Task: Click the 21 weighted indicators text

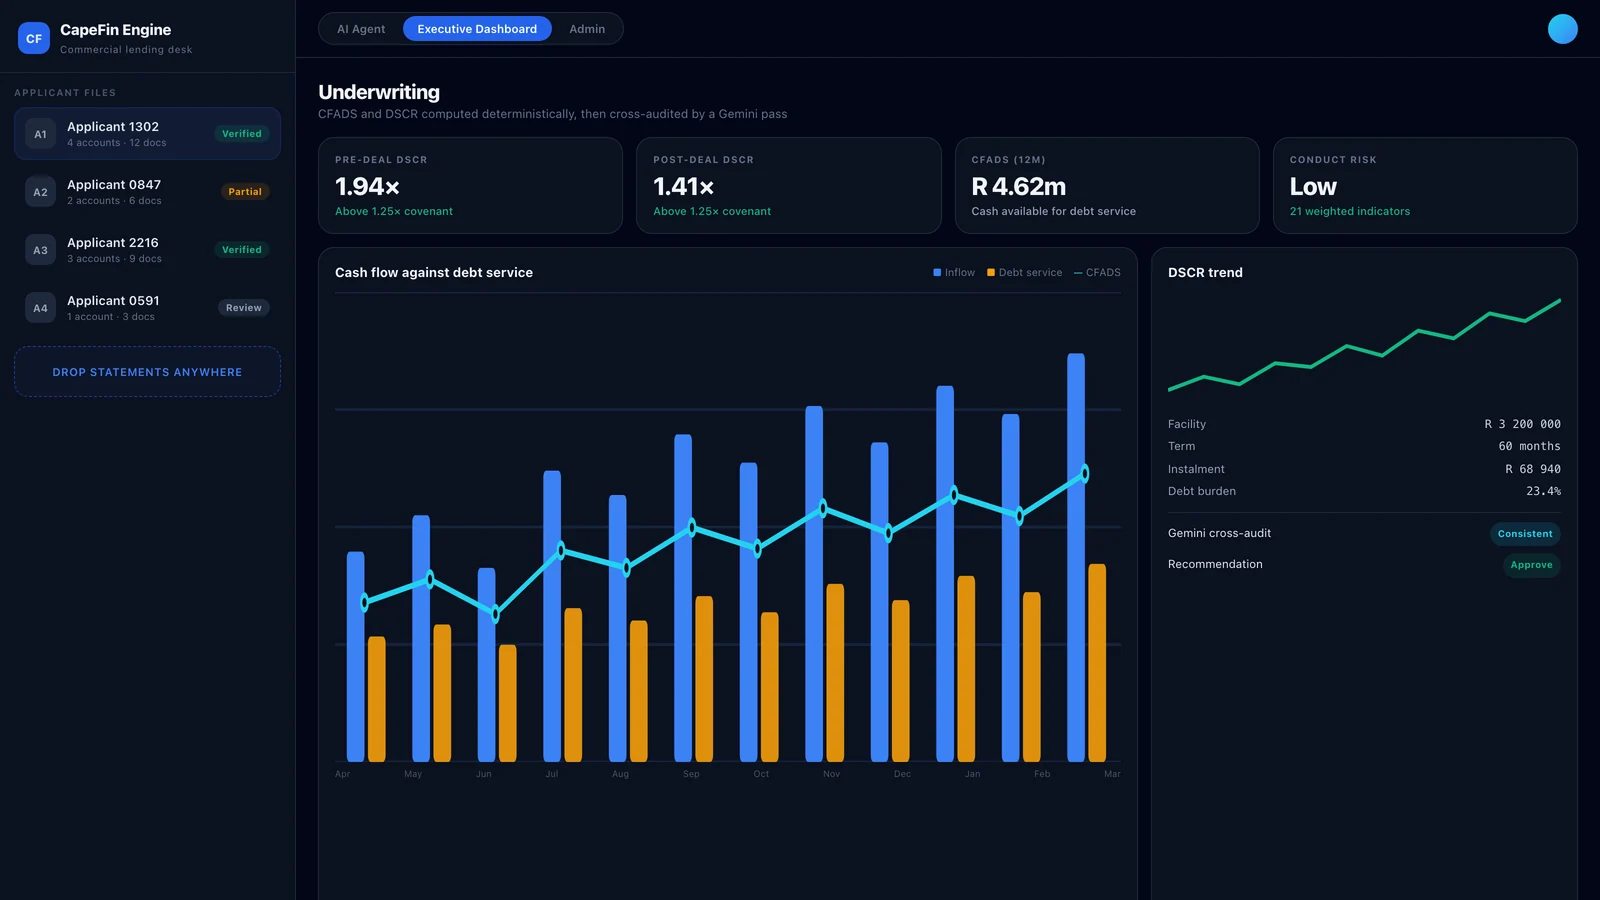Action: (1349, 211)
